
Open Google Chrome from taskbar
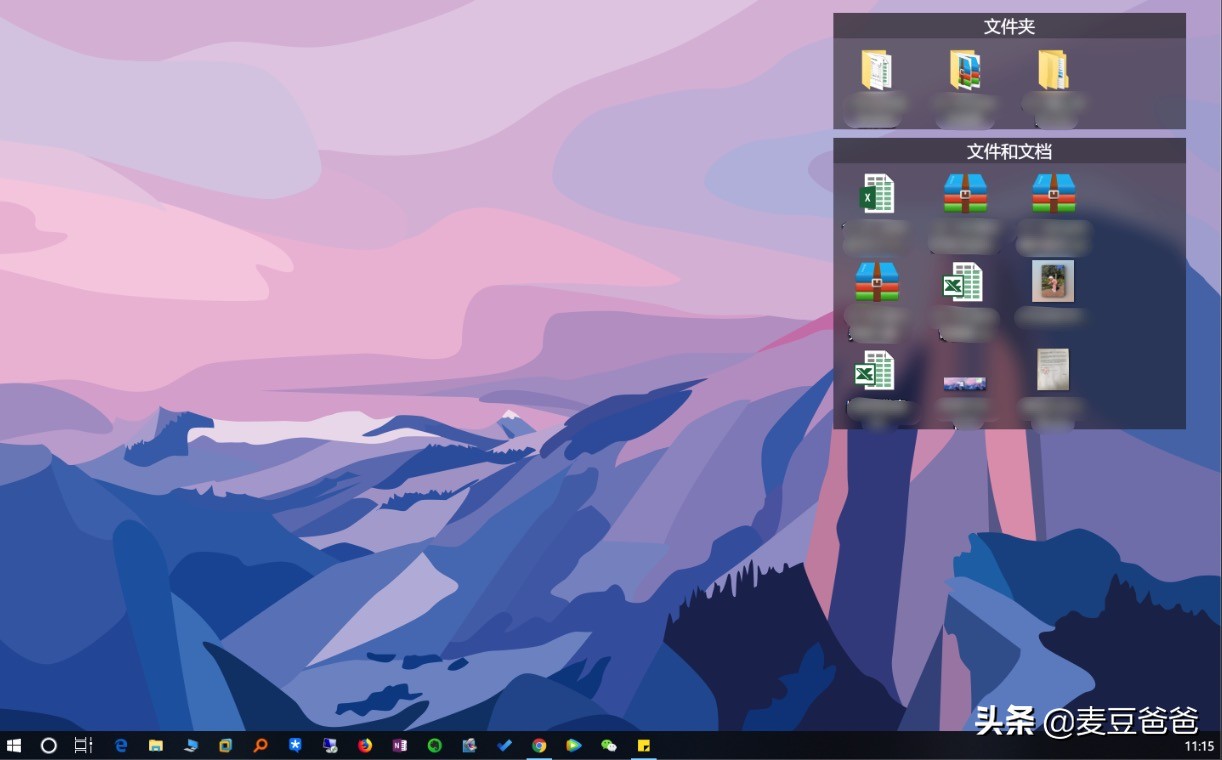click(539, 745)
